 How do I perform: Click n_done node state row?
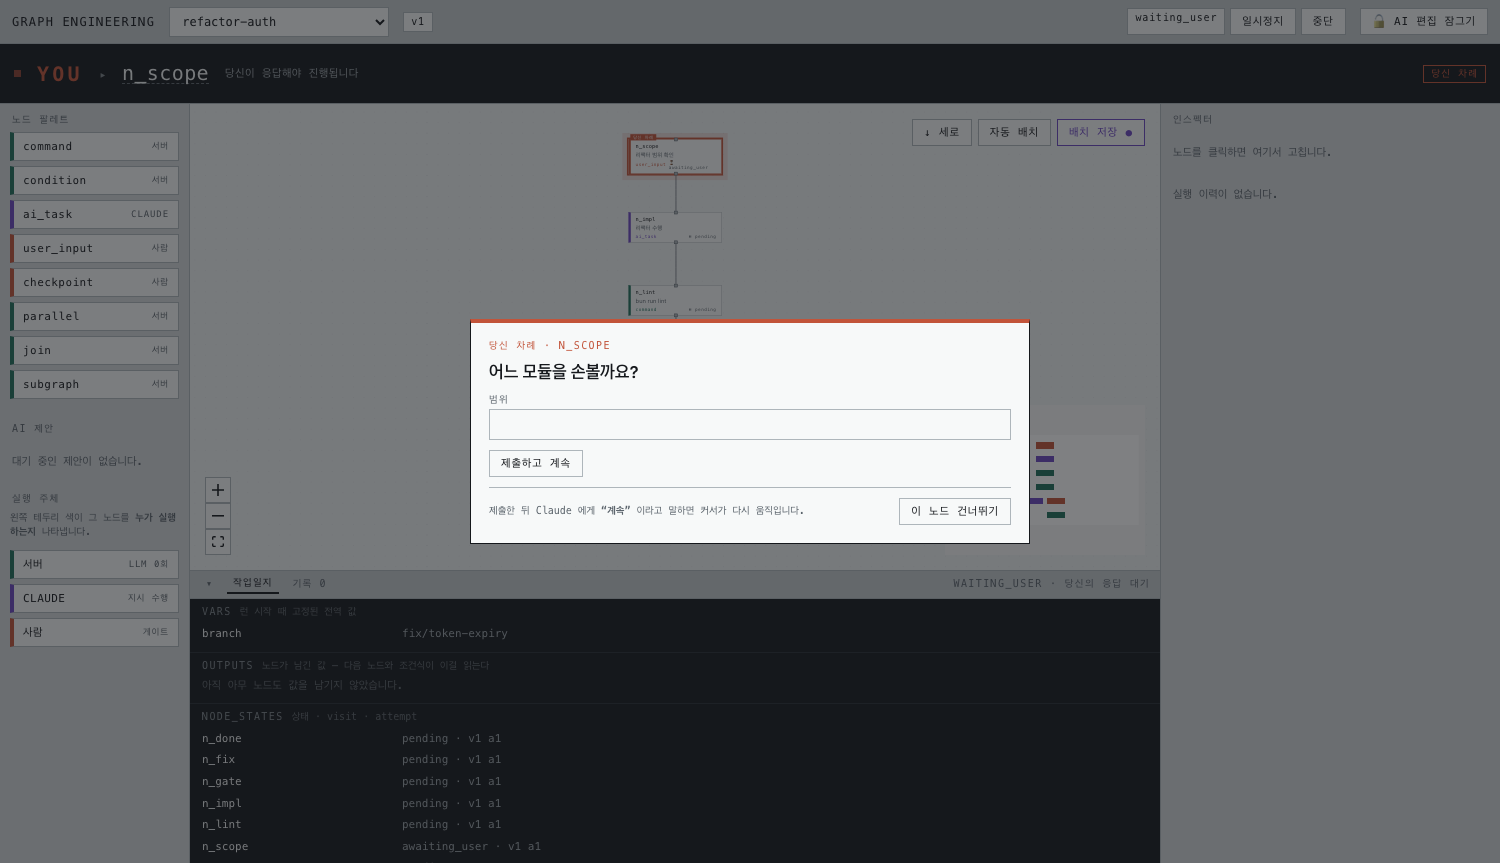675,738
